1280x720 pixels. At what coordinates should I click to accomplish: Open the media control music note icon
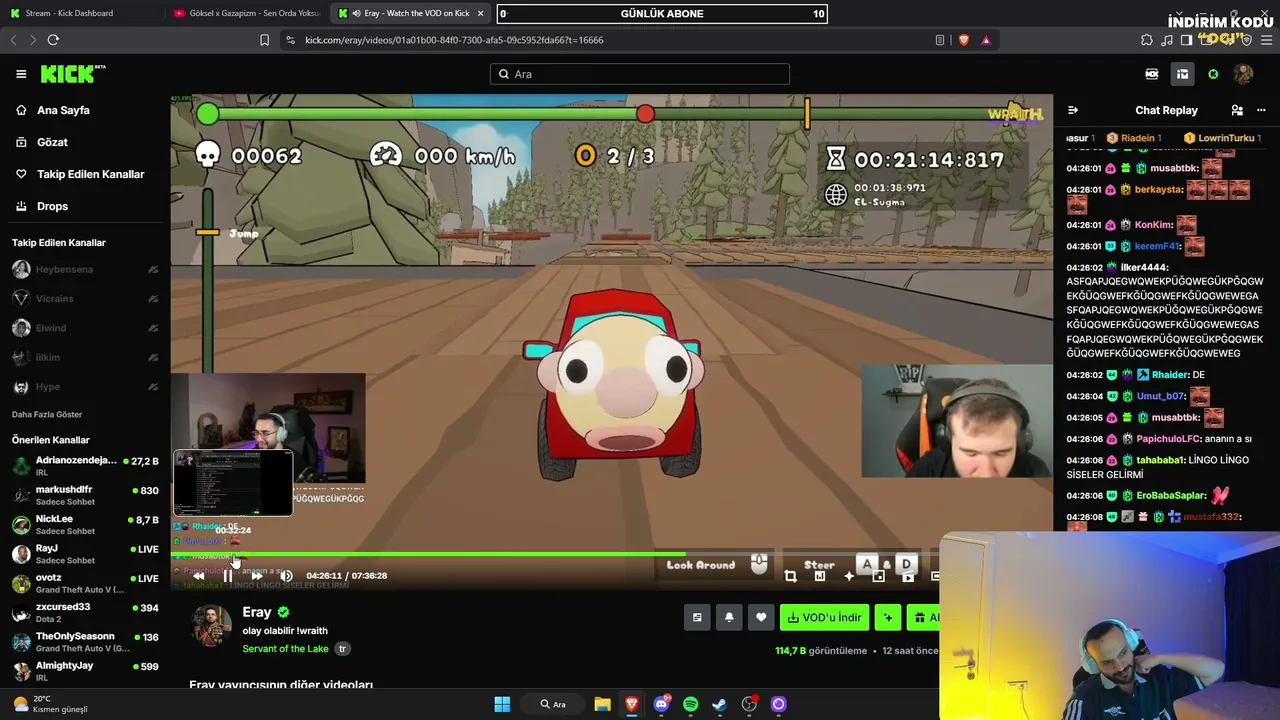(1167, 40)
